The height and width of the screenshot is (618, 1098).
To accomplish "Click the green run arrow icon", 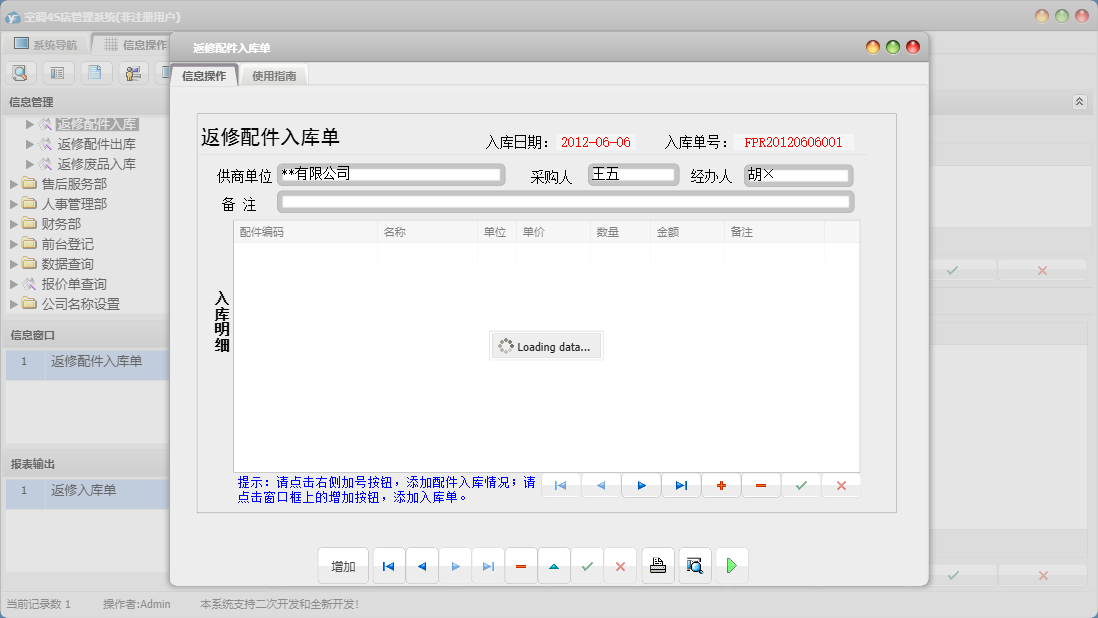I will pos(731,565).
